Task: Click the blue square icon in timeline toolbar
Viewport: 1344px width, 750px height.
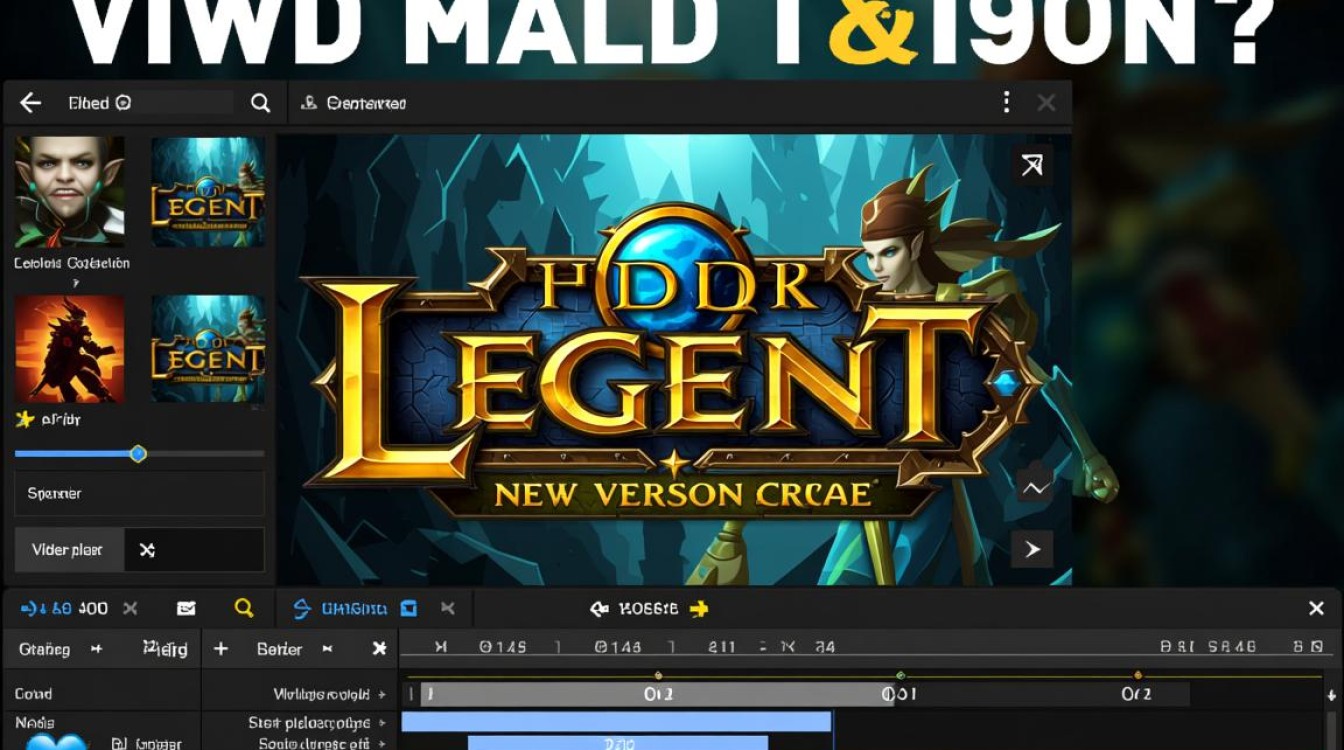Action: pos(408,608)
